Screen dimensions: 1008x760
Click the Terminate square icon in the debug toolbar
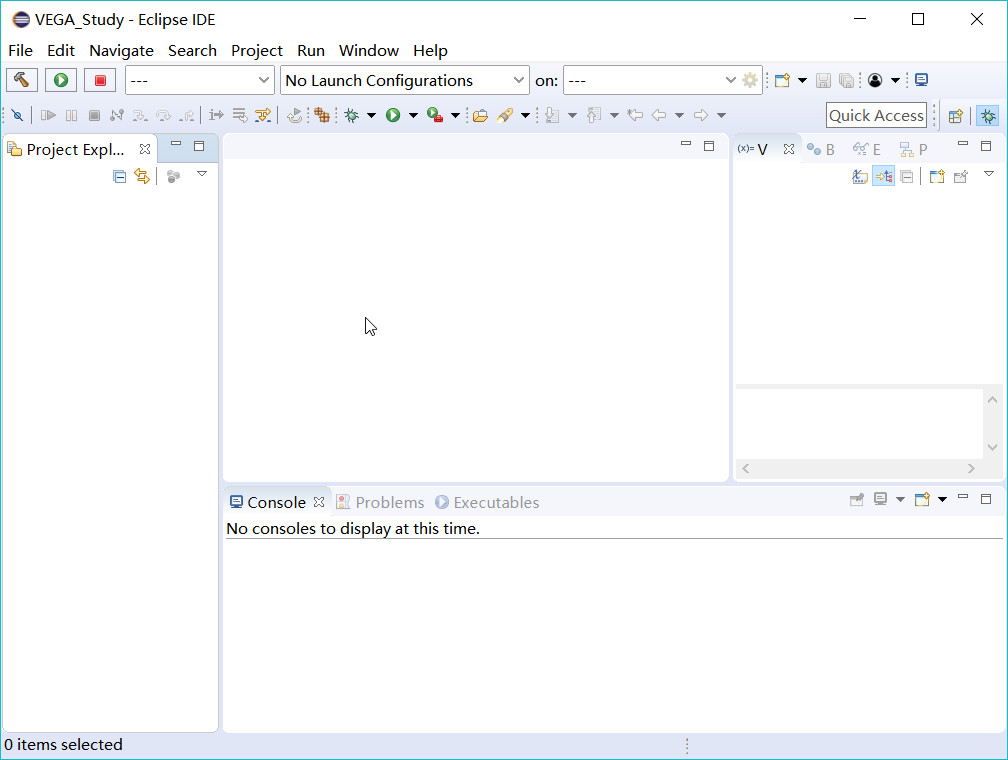[94, 115]
